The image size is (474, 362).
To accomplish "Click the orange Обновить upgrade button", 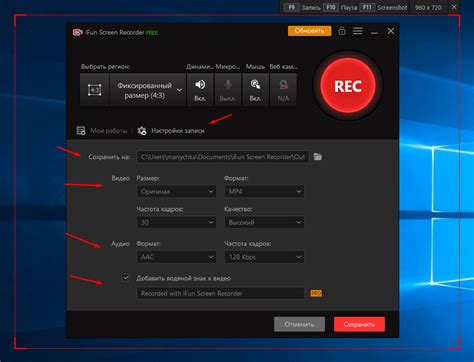I will tap(309, 31).
